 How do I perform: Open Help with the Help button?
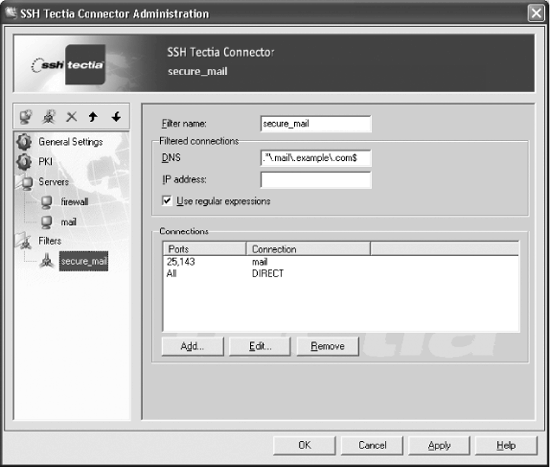click(x=506, y=445)
